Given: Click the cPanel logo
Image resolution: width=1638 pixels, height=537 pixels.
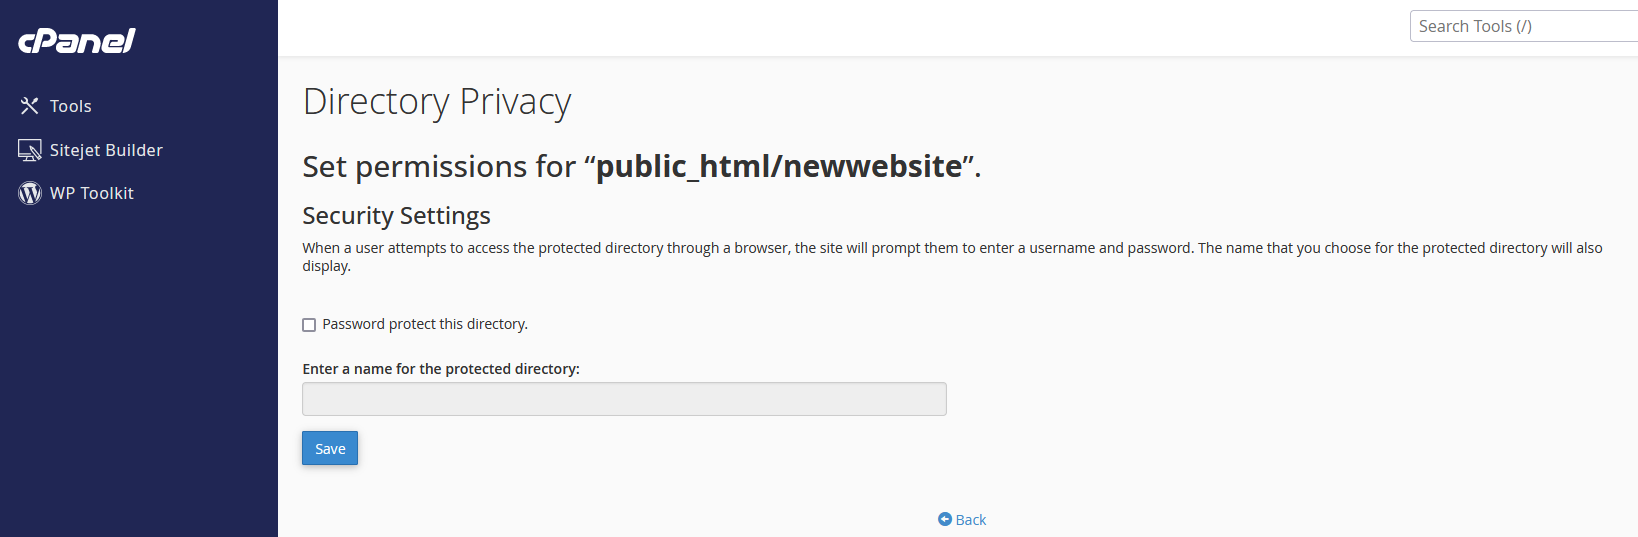Looking at the screenshot, I should (77, 41).
